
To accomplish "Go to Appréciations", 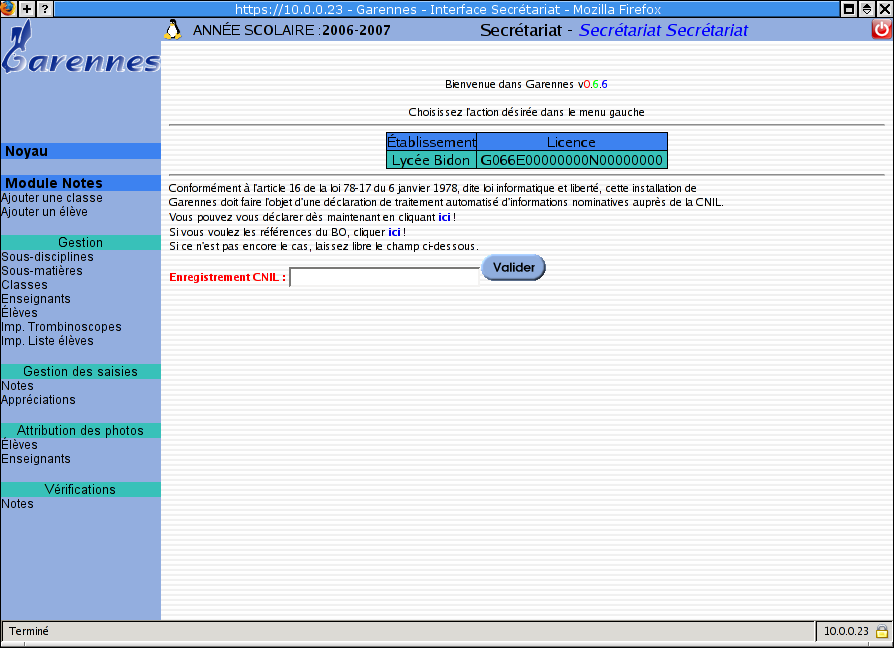I will 39,400.
